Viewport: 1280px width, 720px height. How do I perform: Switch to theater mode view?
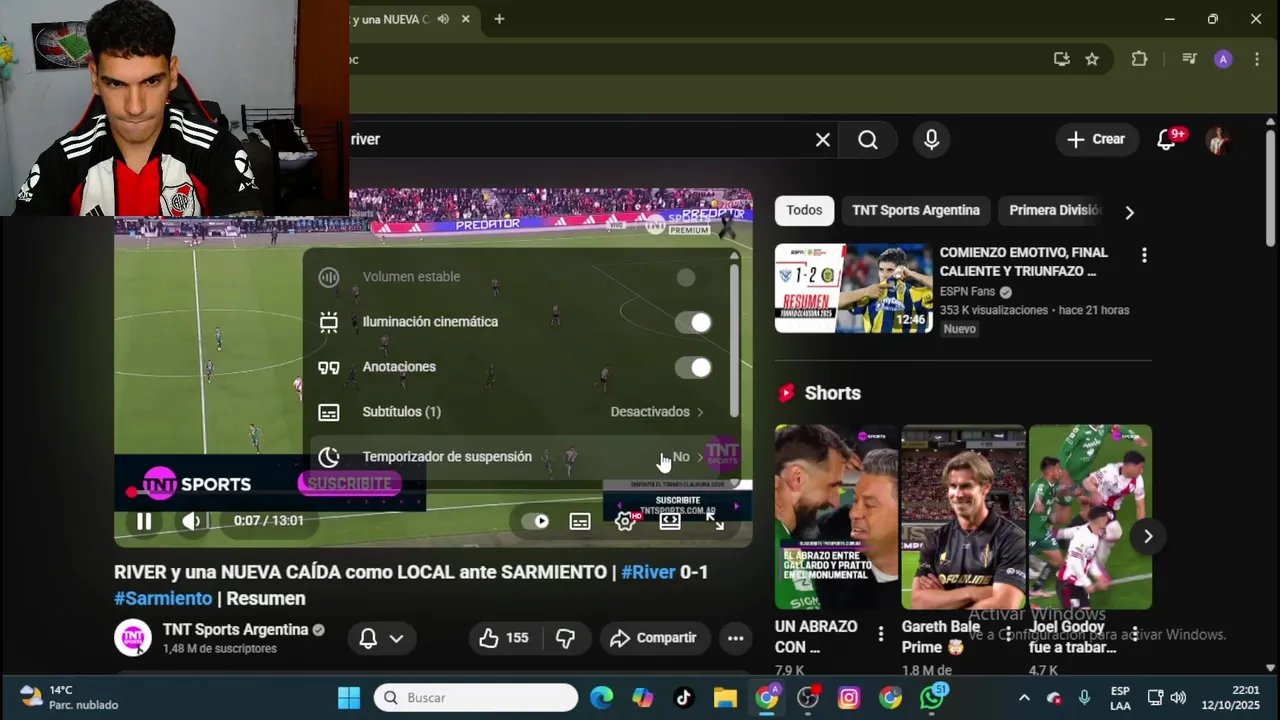[670, 521]
